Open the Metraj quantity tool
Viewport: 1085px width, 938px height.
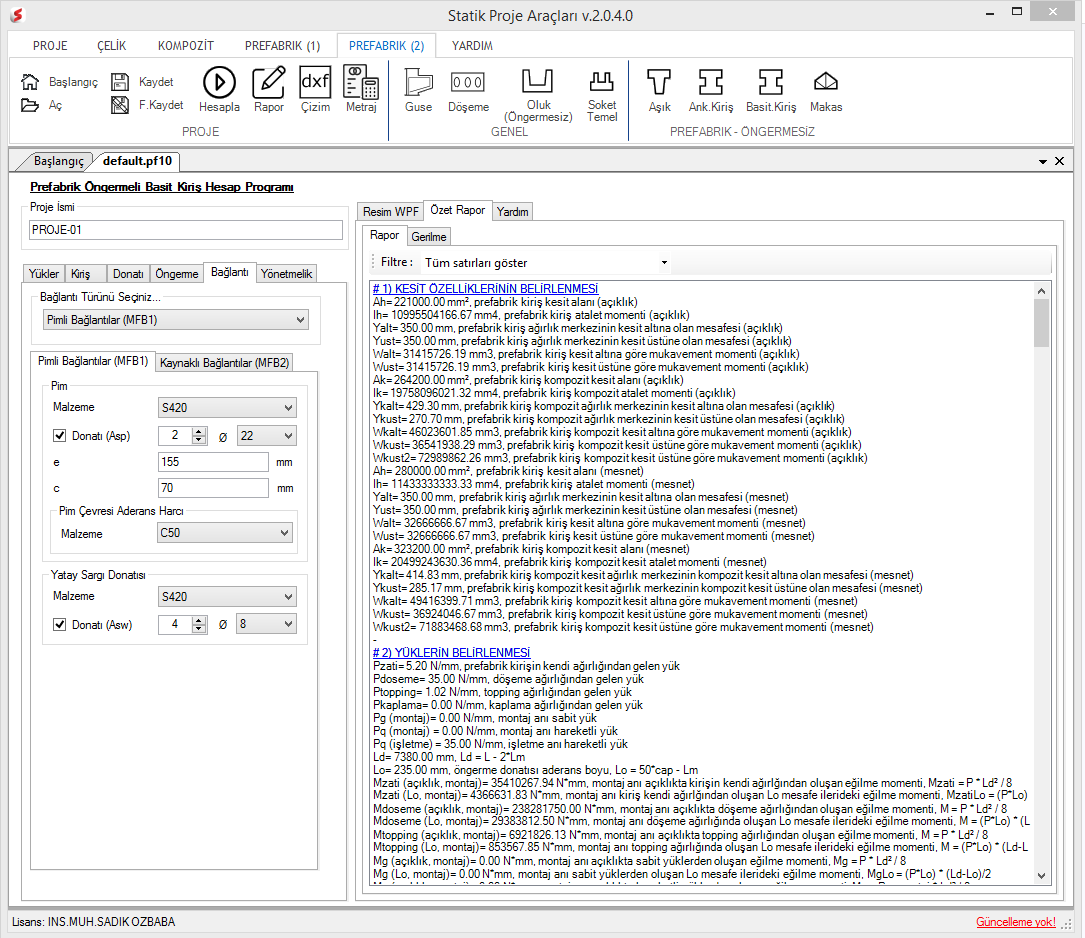pos(361,82)
